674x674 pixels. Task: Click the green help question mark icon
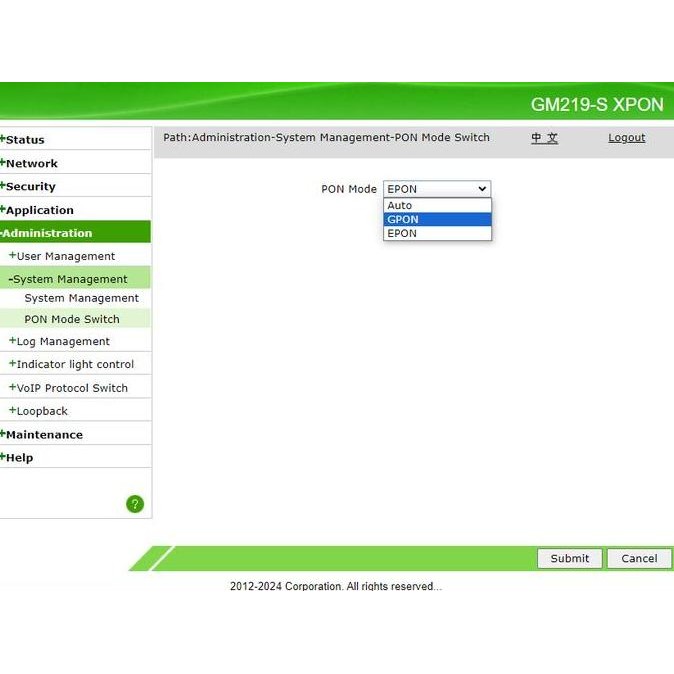[135, 504]
